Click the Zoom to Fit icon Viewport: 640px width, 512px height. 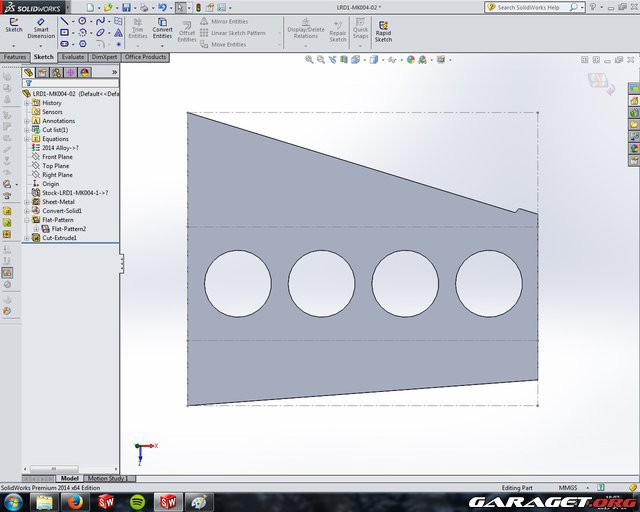[309, 59]
